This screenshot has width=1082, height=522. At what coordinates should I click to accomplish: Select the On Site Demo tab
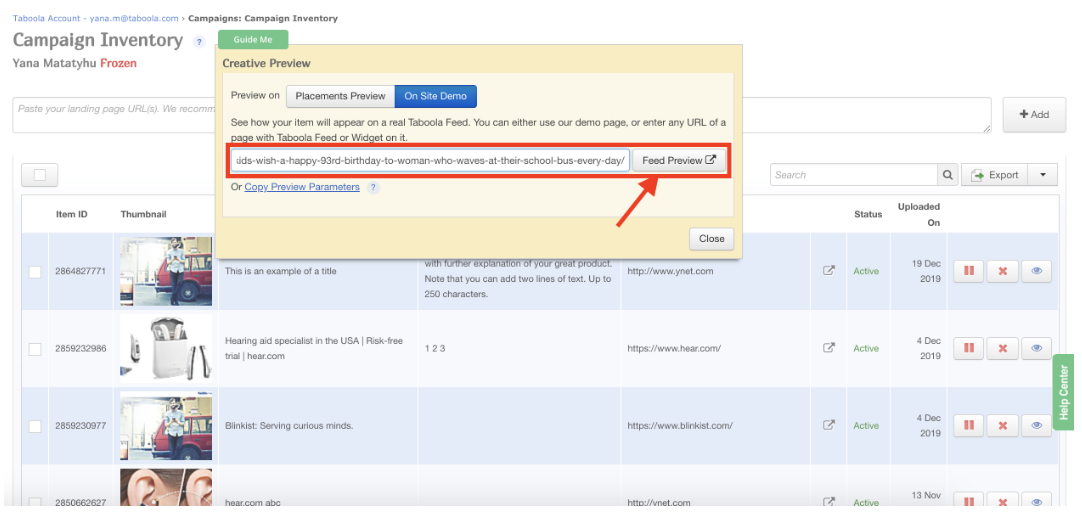pos(435,96)
